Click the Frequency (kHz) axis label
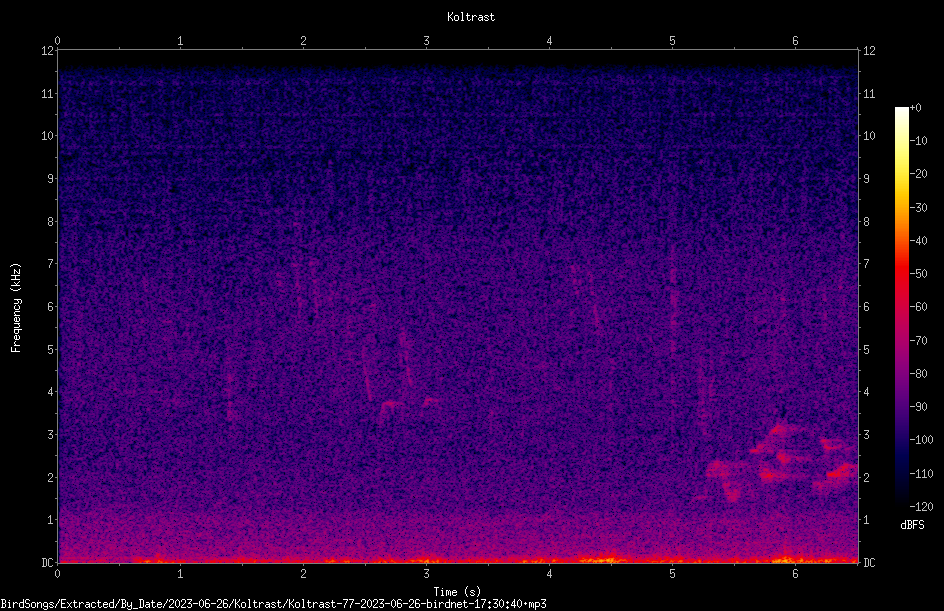The width and height of the screenshot is (944, 611). pos(16,308)
